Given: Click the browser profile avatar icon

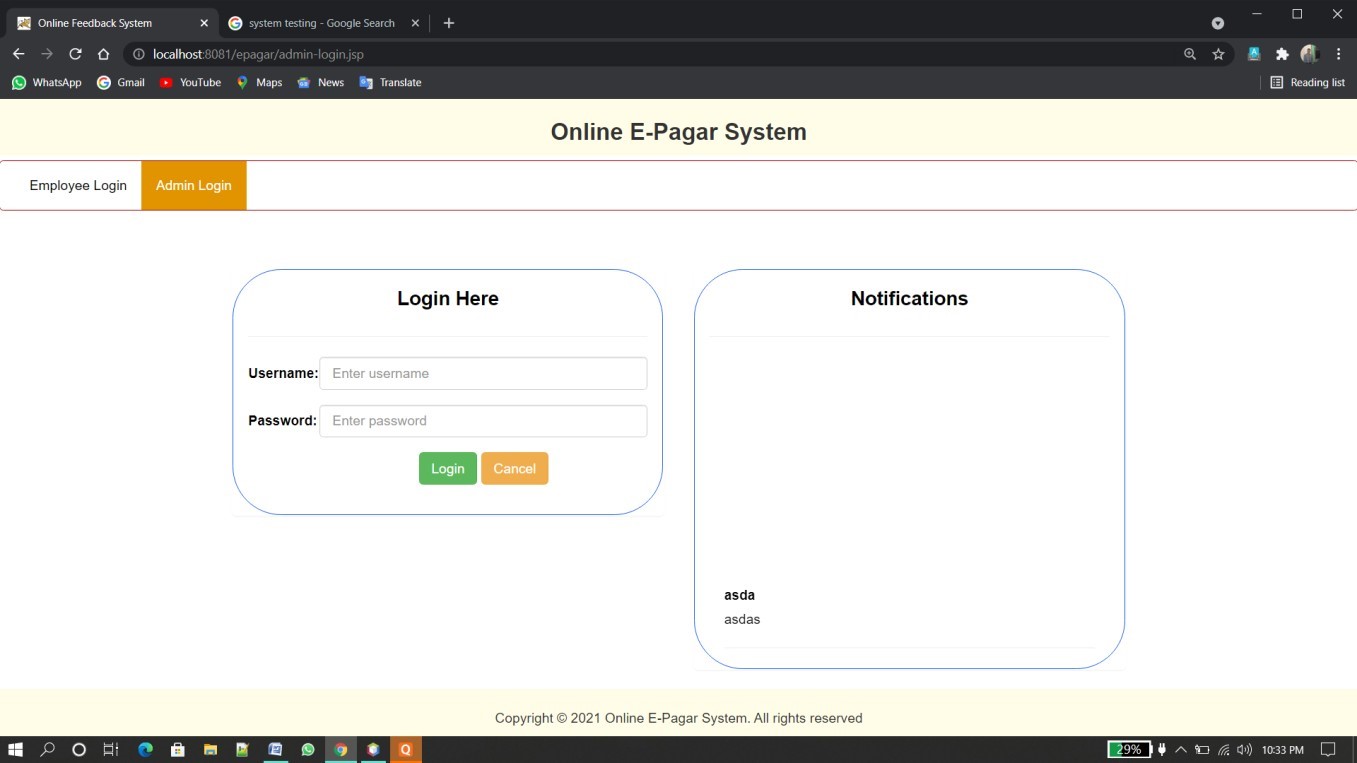Looking at the screenshot, I should click(1310, 54).
